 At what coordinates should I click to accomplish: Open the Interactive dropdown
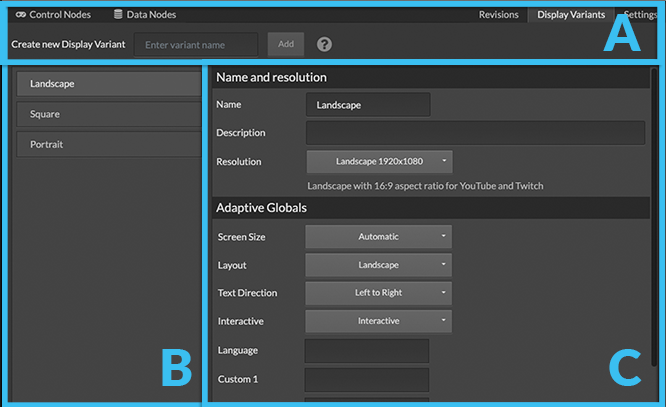(378, 321)
